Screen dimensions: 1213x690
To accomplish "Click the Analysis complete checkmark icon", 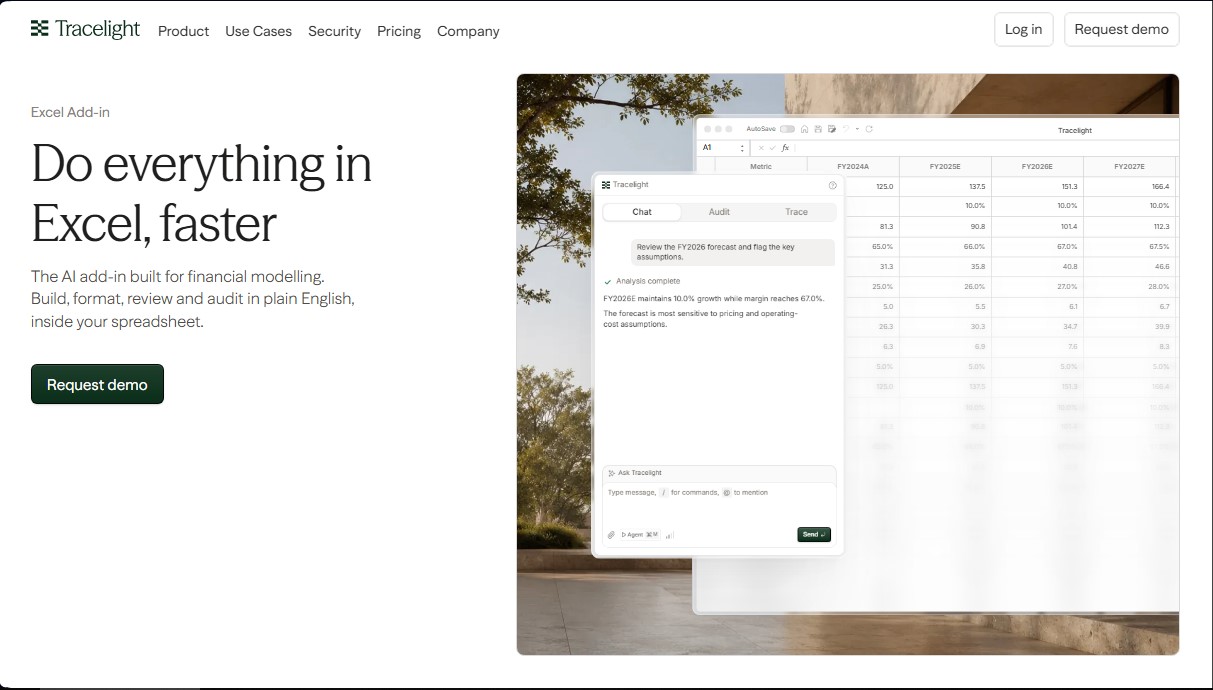I will point(608,282).
